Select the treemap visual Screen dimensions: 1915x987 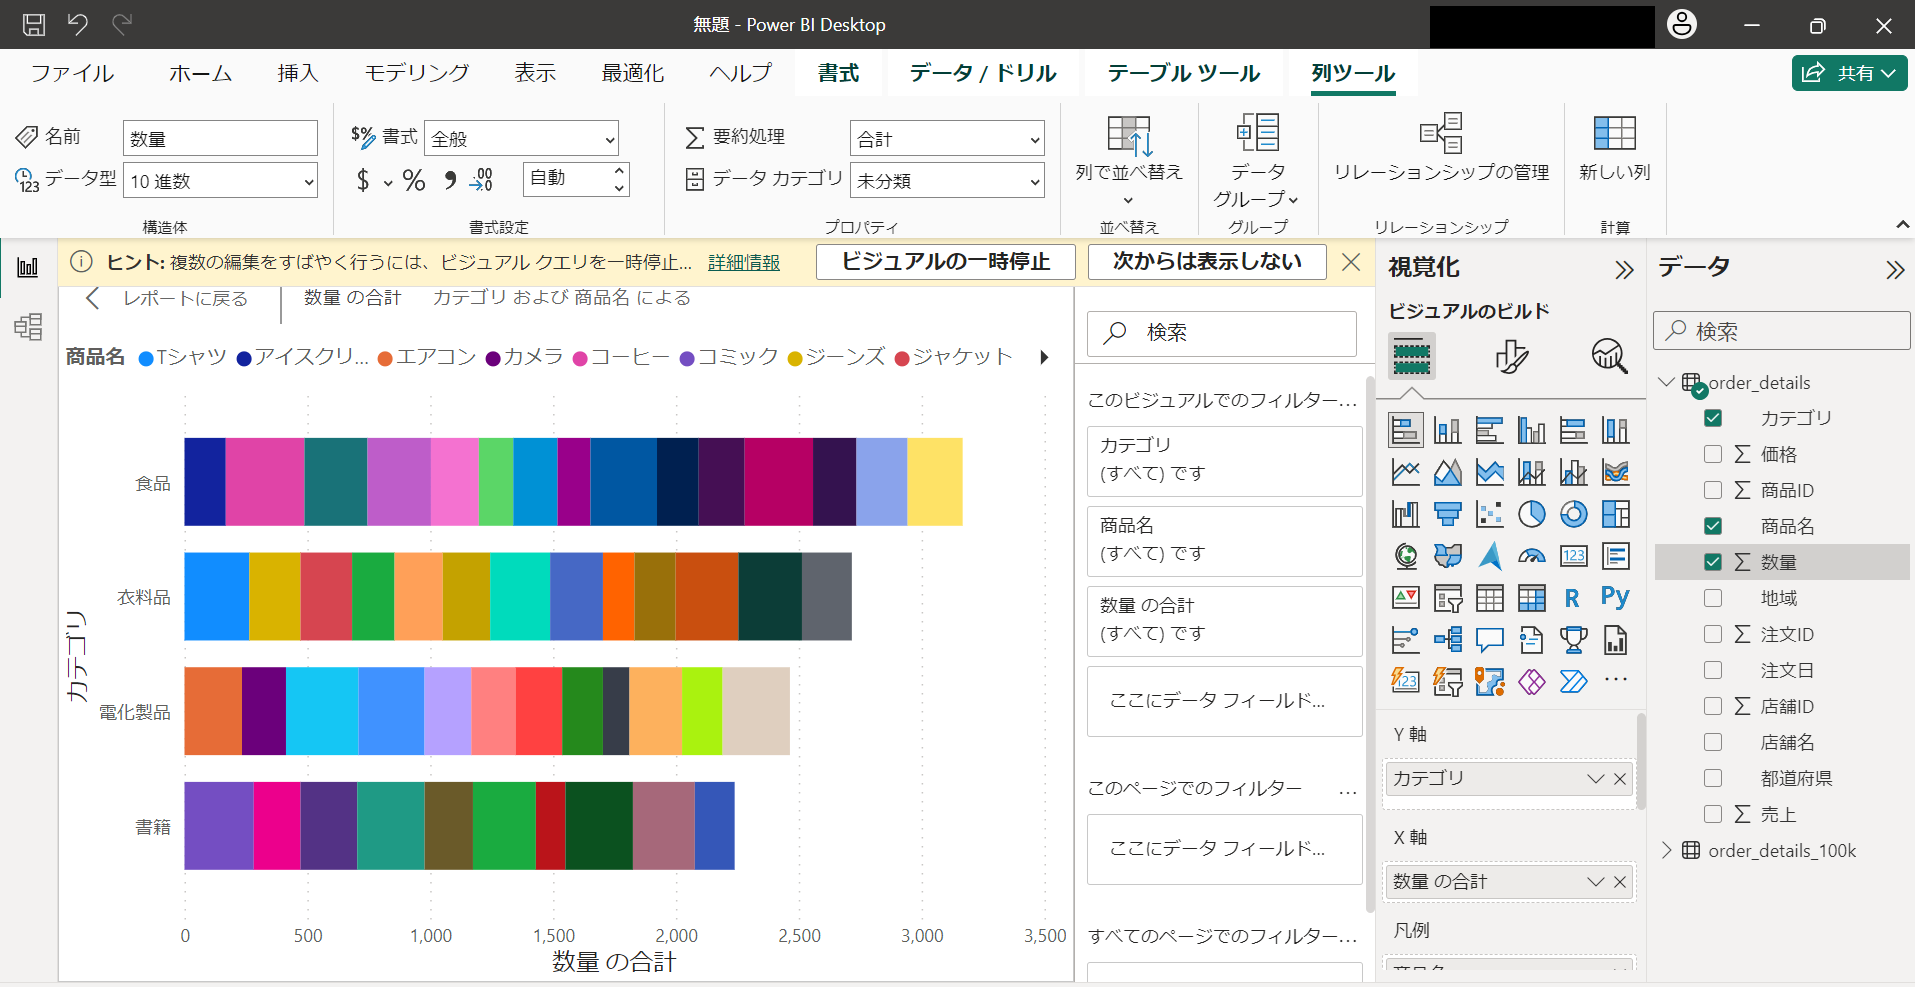(x=1615, y=514)
